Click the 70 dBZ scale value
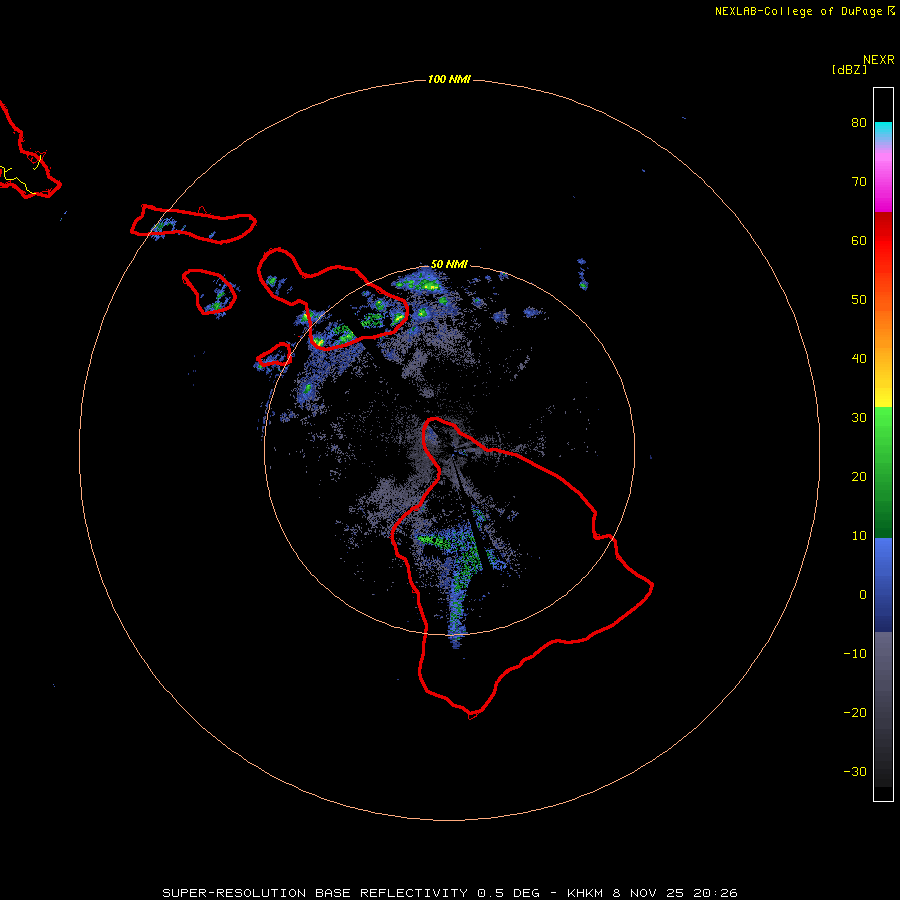The image size is (900, 900). pyautogui.click(x=859, y=181)
